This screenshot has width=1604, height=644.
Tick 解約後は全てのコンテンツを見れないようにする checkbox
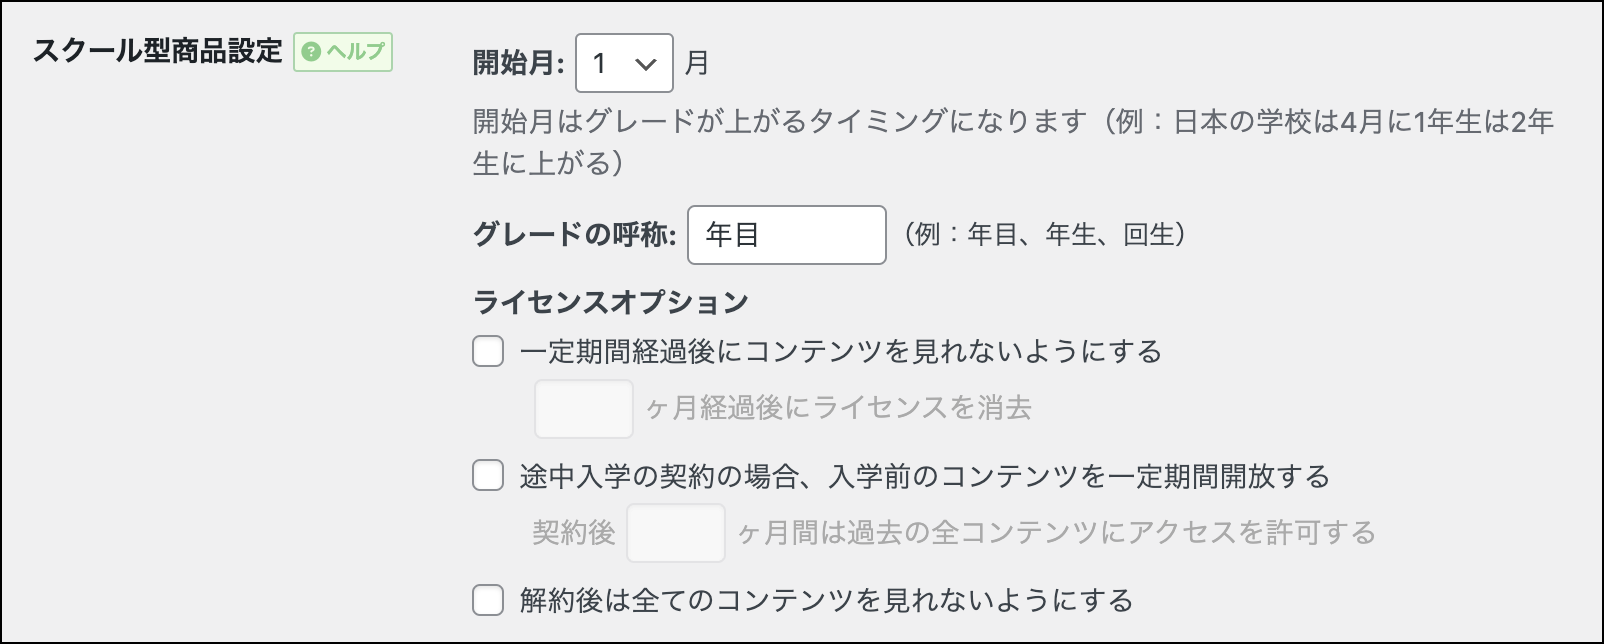click(x=488, y=600)
